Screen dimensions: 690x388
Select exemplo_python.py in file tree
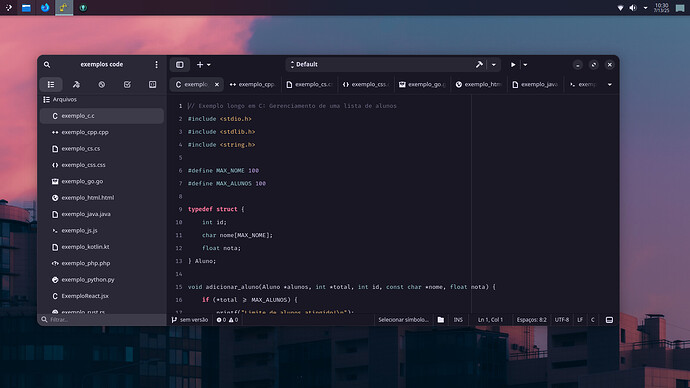[x=102, y=280]
